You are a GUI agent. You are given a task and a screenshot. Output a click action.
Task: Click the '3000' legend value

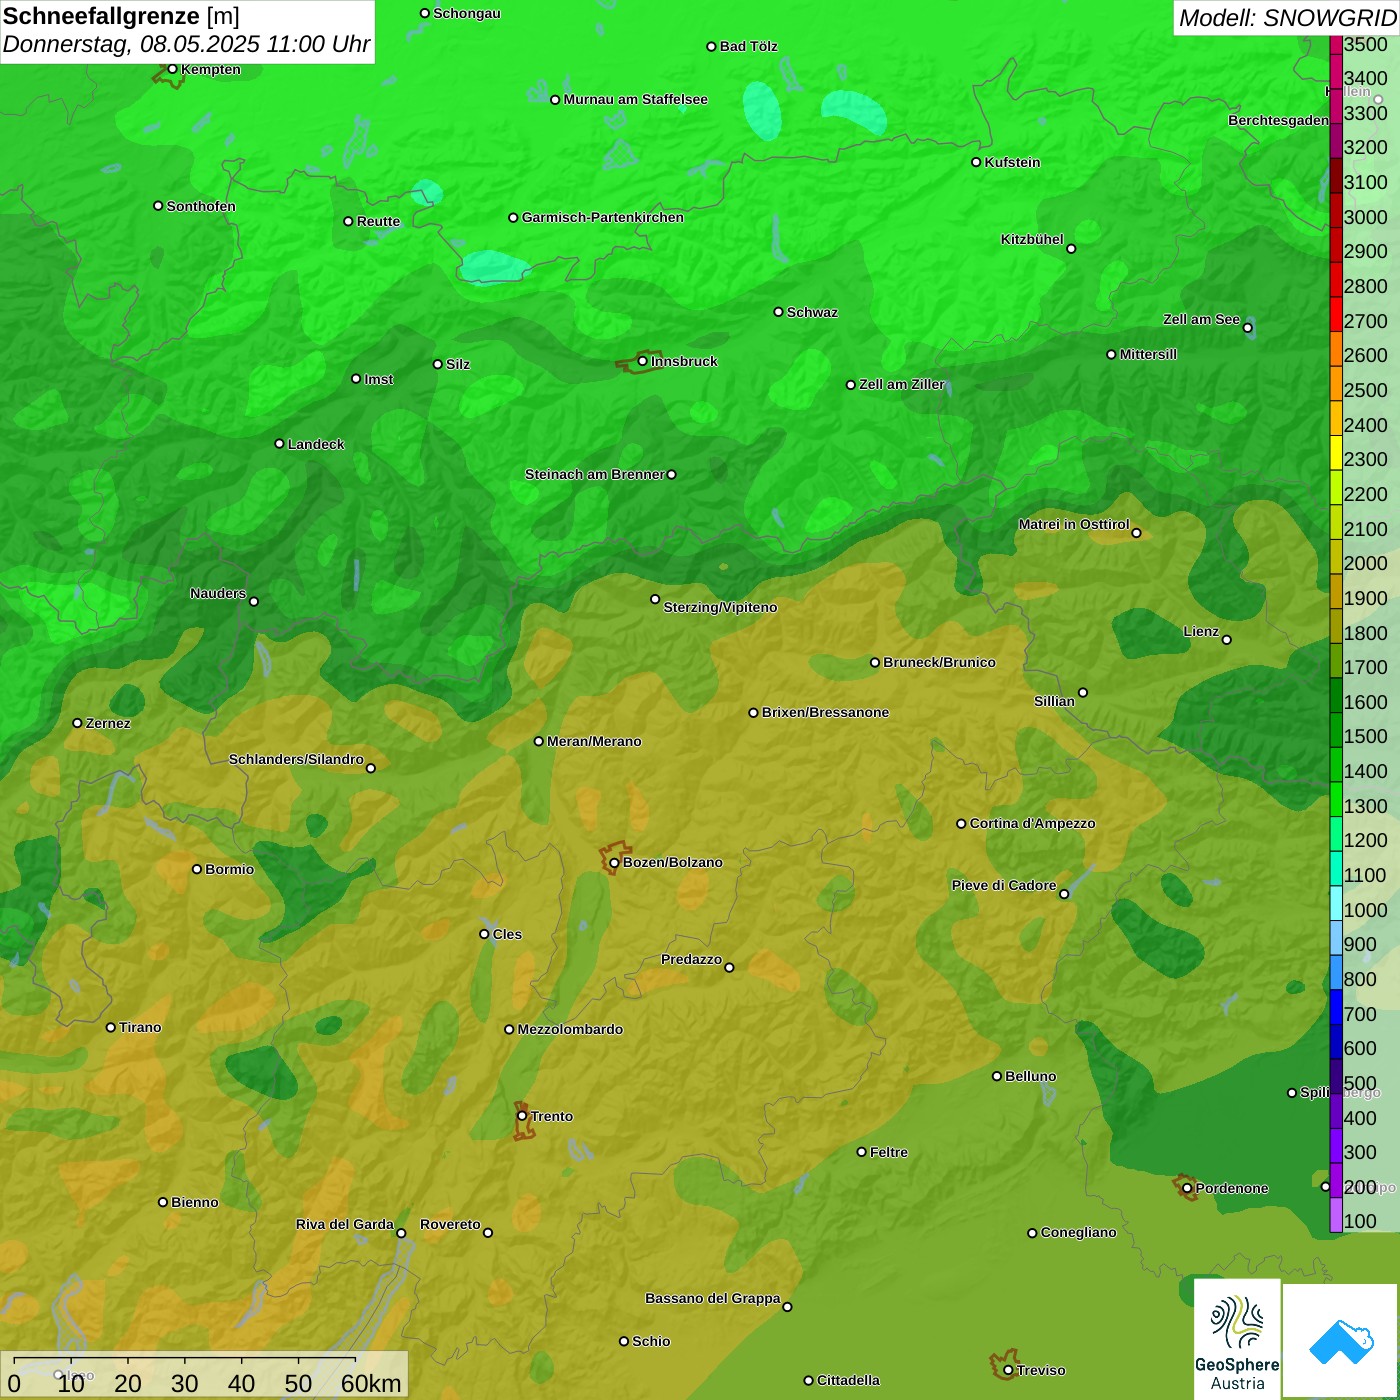(x=1366, y=217)
